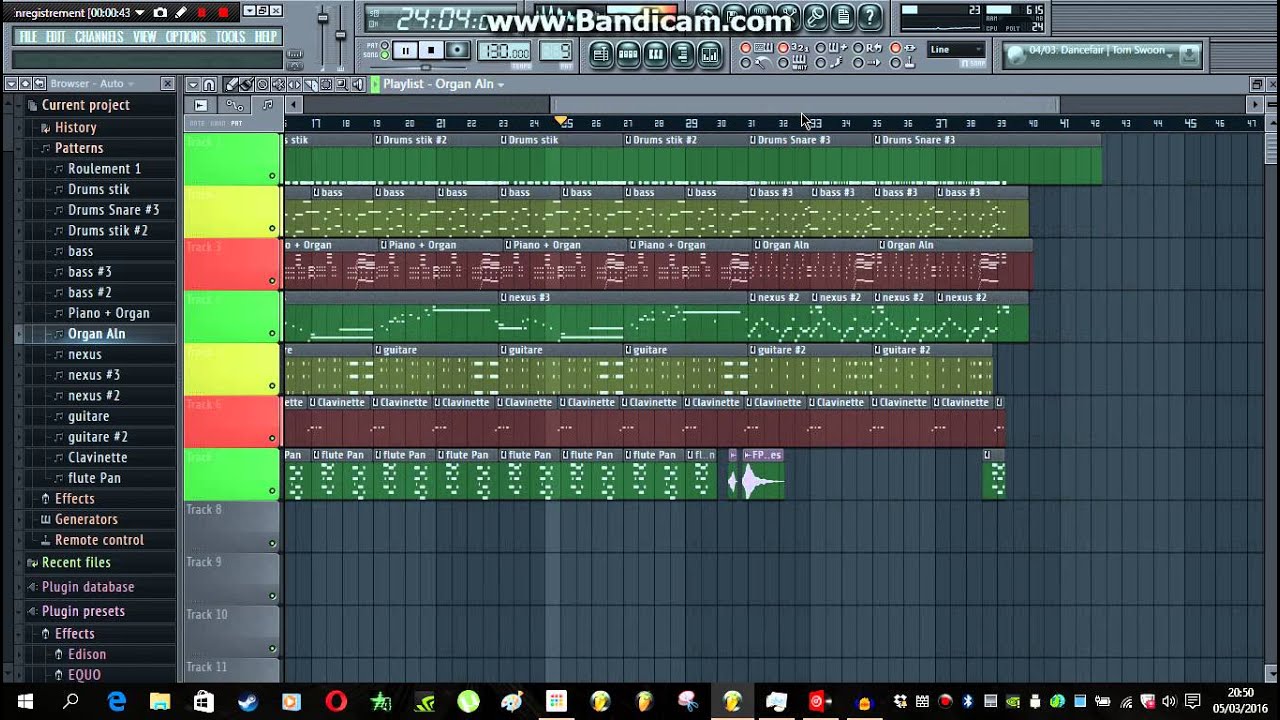Image resolution: width=1280 pixels, height=720 pixels.
Task: Click the playlist horizontal scrollbar thumb
Action: [x=805, y=105]
